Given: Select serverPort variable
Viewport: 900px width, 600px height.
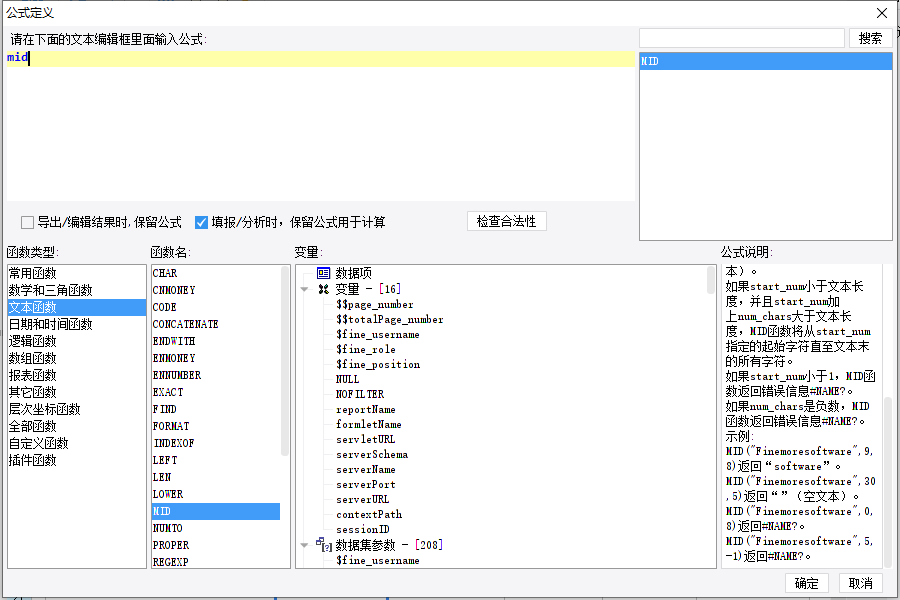Looking at the screenshot, I should coord(366,484).
